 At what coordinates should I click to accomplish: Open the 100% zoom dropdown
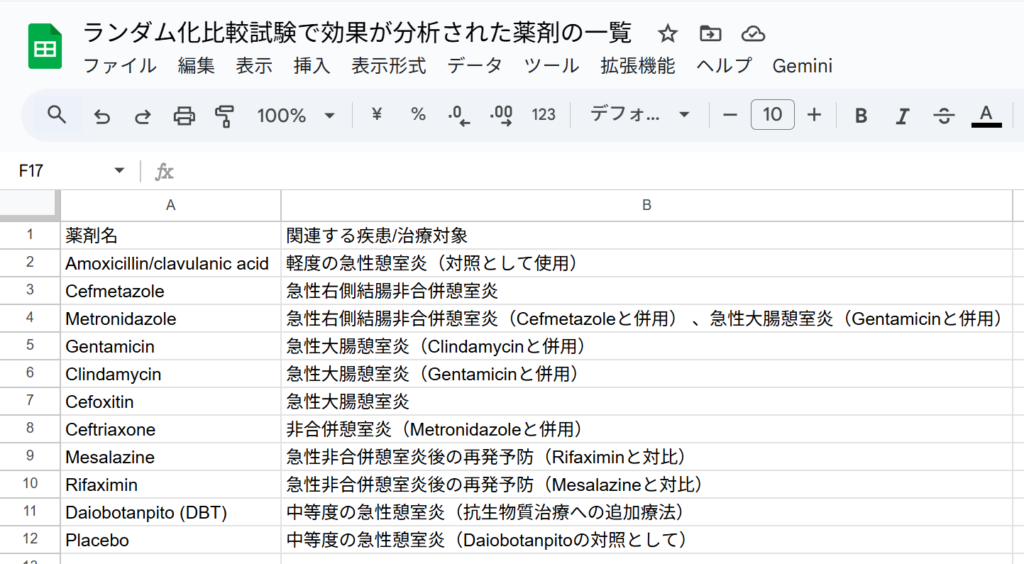295,116
